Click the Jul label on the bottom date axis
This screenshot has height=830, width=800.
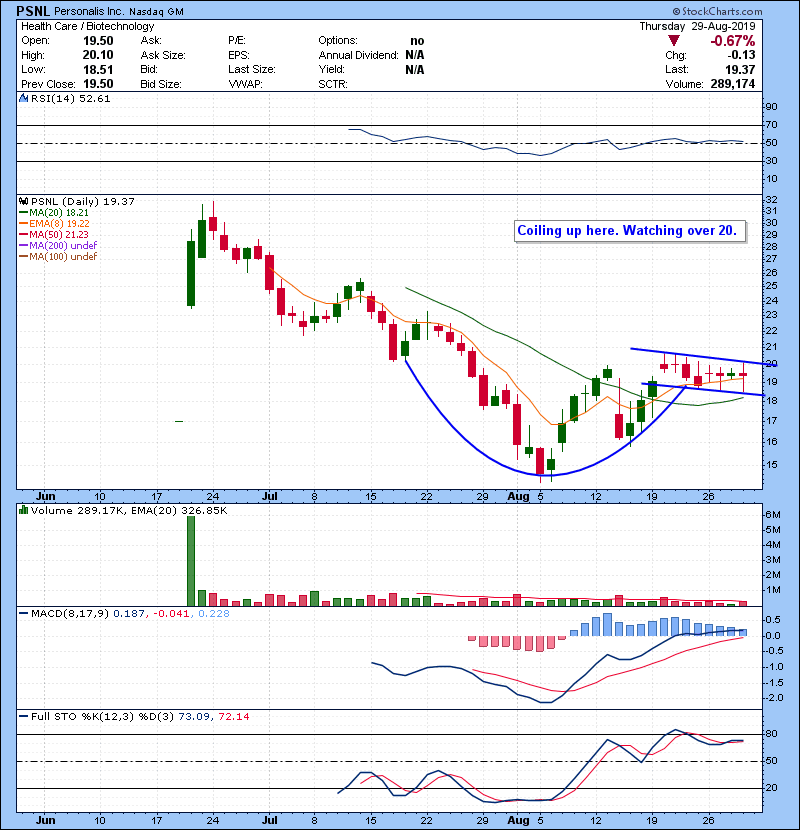pyautogui.click(x=269, y=820)
